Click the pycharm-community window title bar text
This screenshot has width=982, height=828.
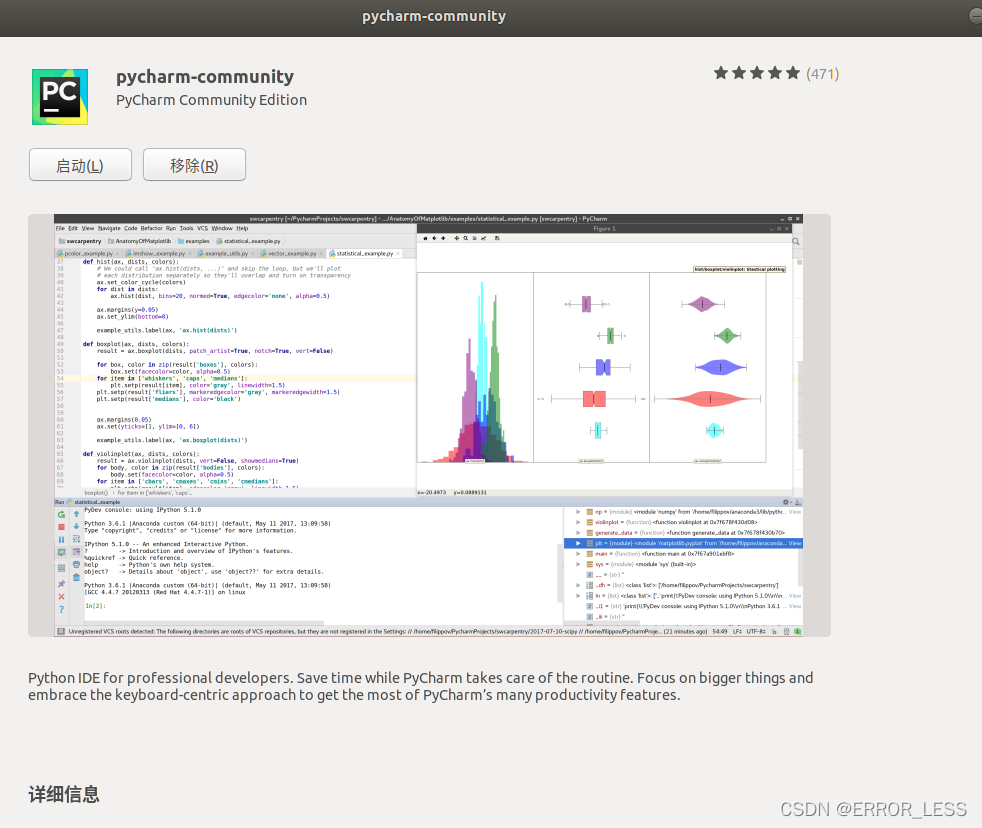[x=434, y=16]
